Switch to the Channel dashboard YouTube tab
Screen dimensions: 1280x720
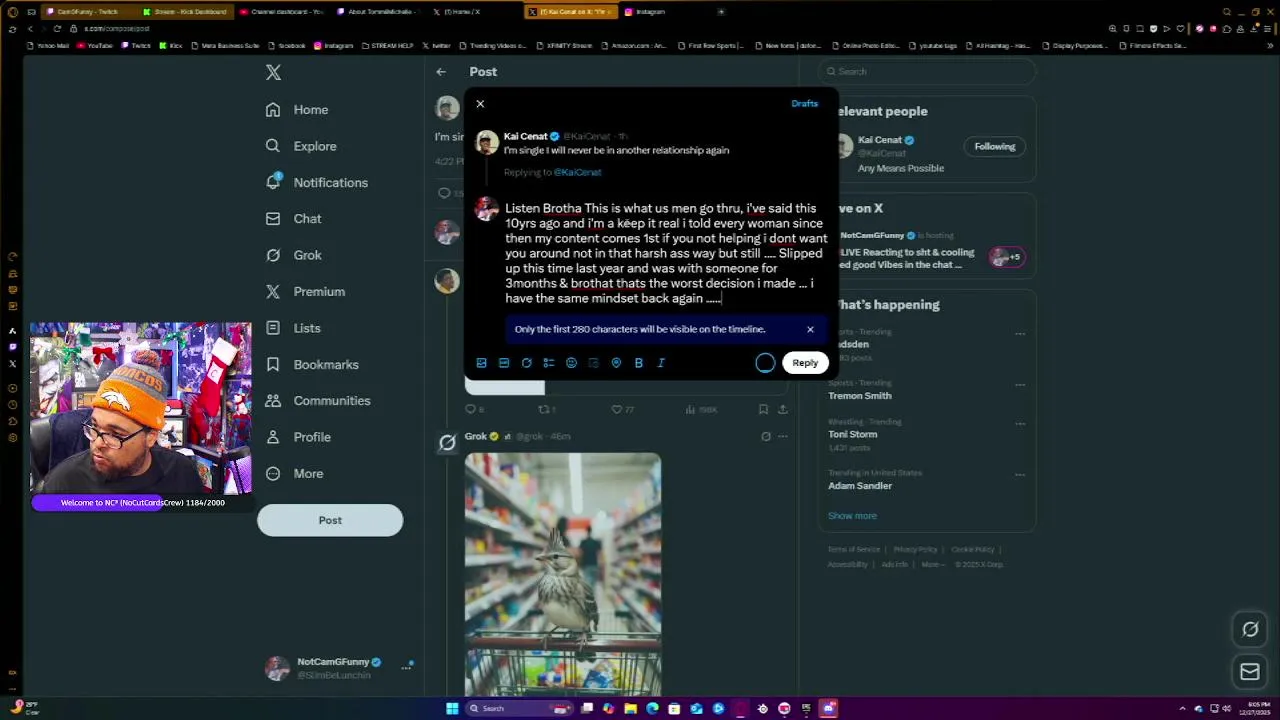pyautogui.click(x=282, y=12)
